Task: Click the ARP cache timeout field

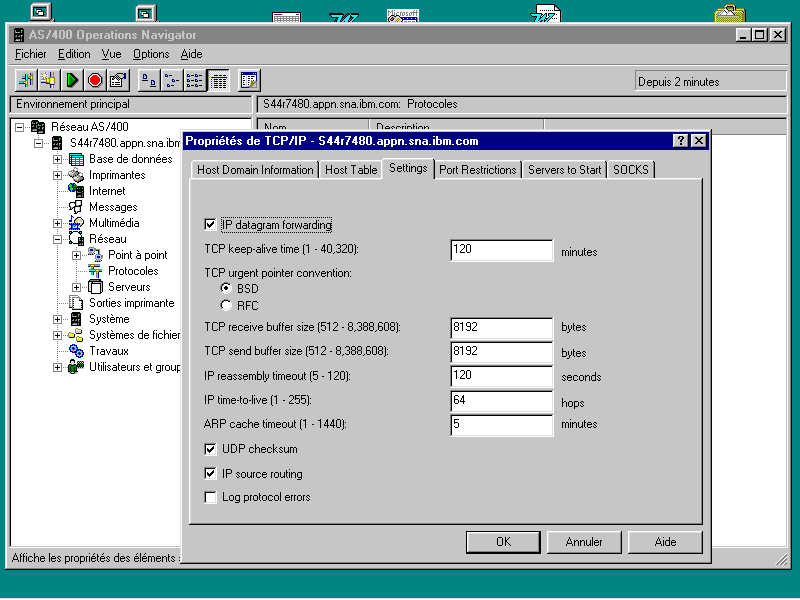Action: (502, 425)
